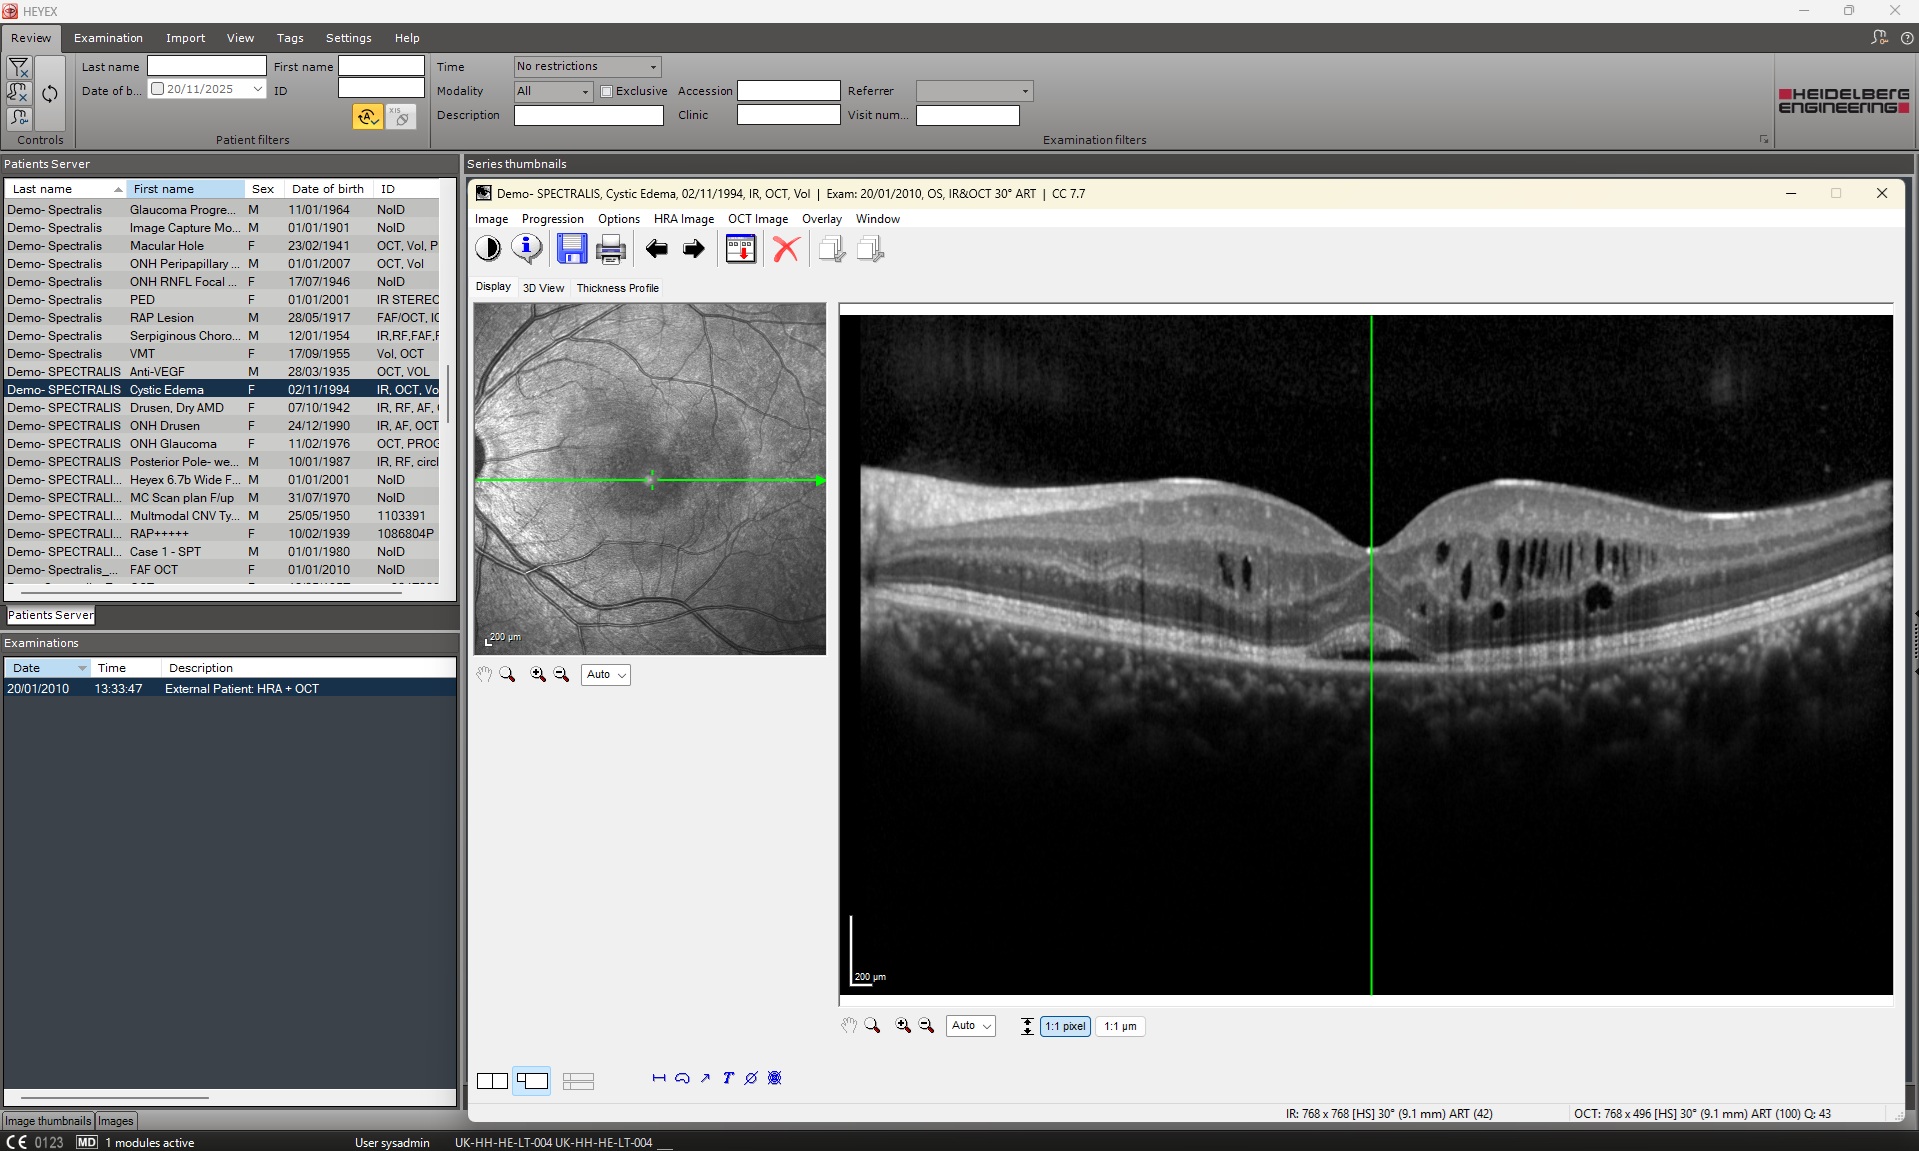Select the Drusen, Dry AMD patient row

222,408
